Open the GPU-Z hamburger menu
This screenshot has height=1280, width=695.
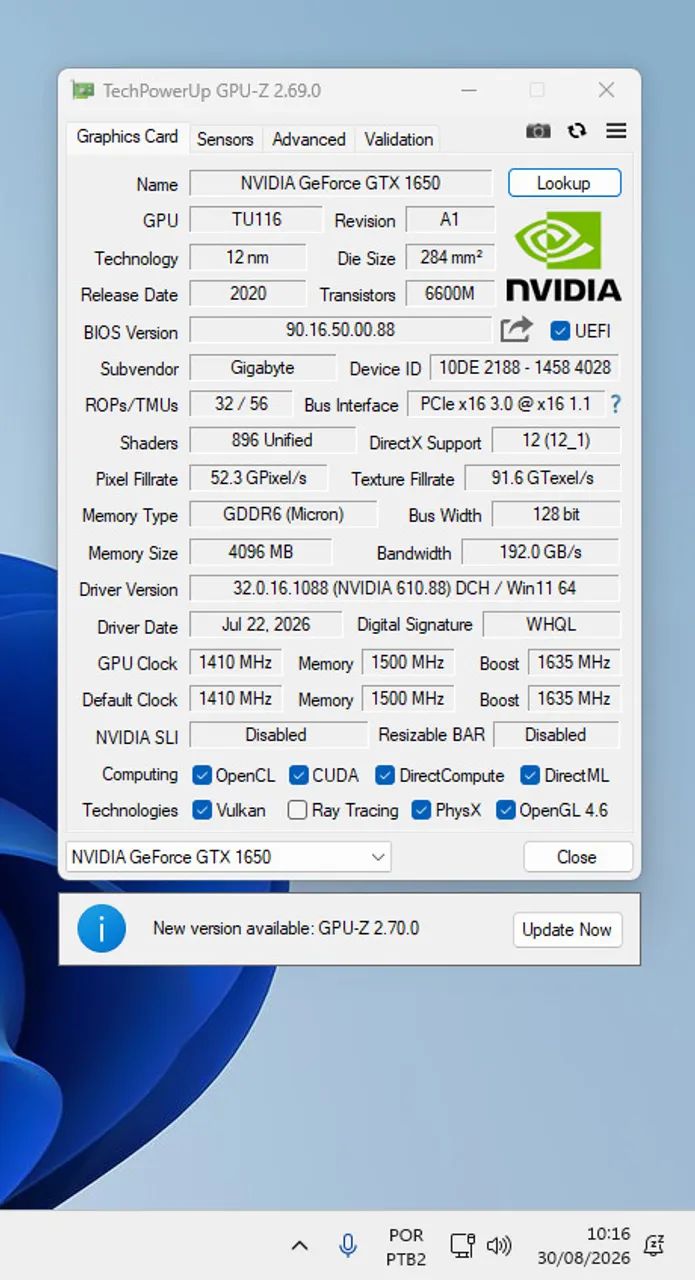coord(616,131)
